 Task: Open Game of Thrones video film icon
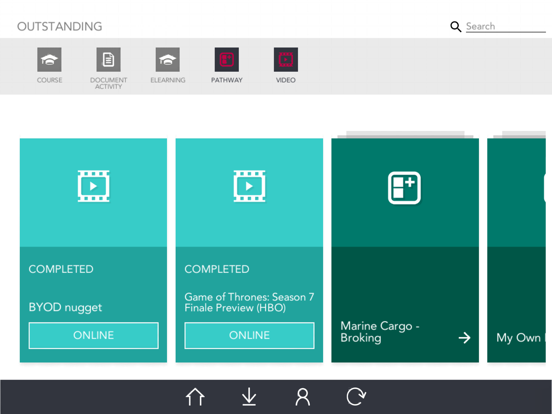[x=249, y=186]
